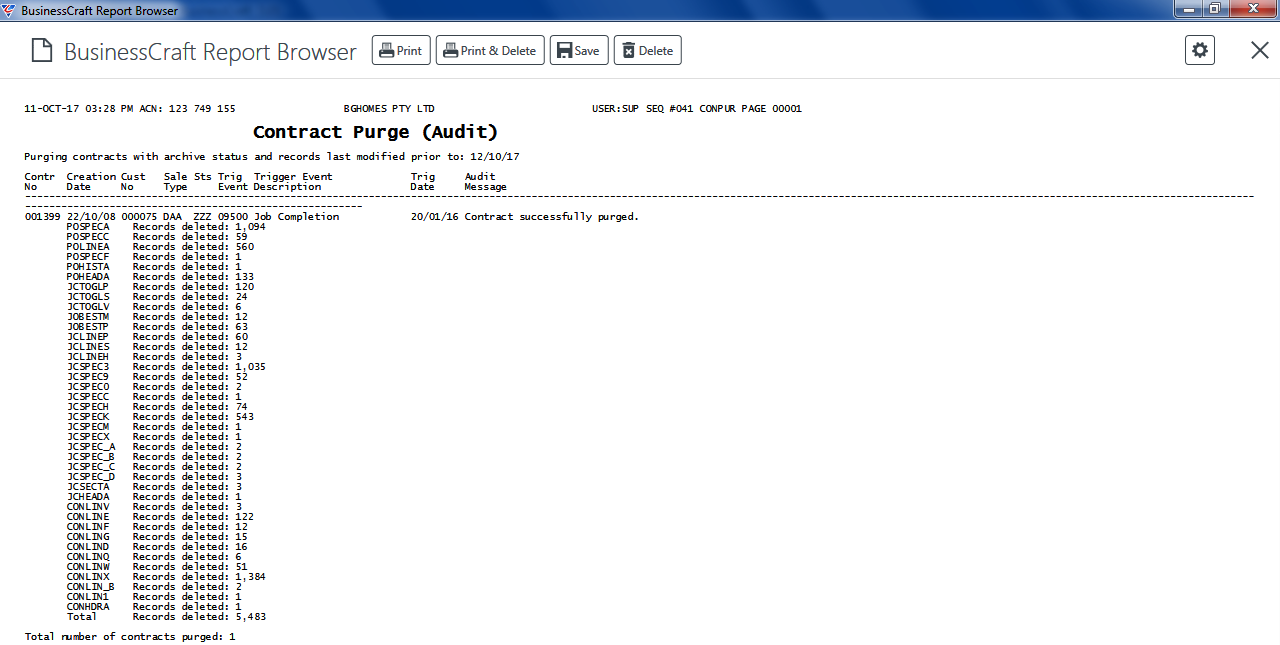
Task: Select the JCSPECH records row
Action: point(157,407)
